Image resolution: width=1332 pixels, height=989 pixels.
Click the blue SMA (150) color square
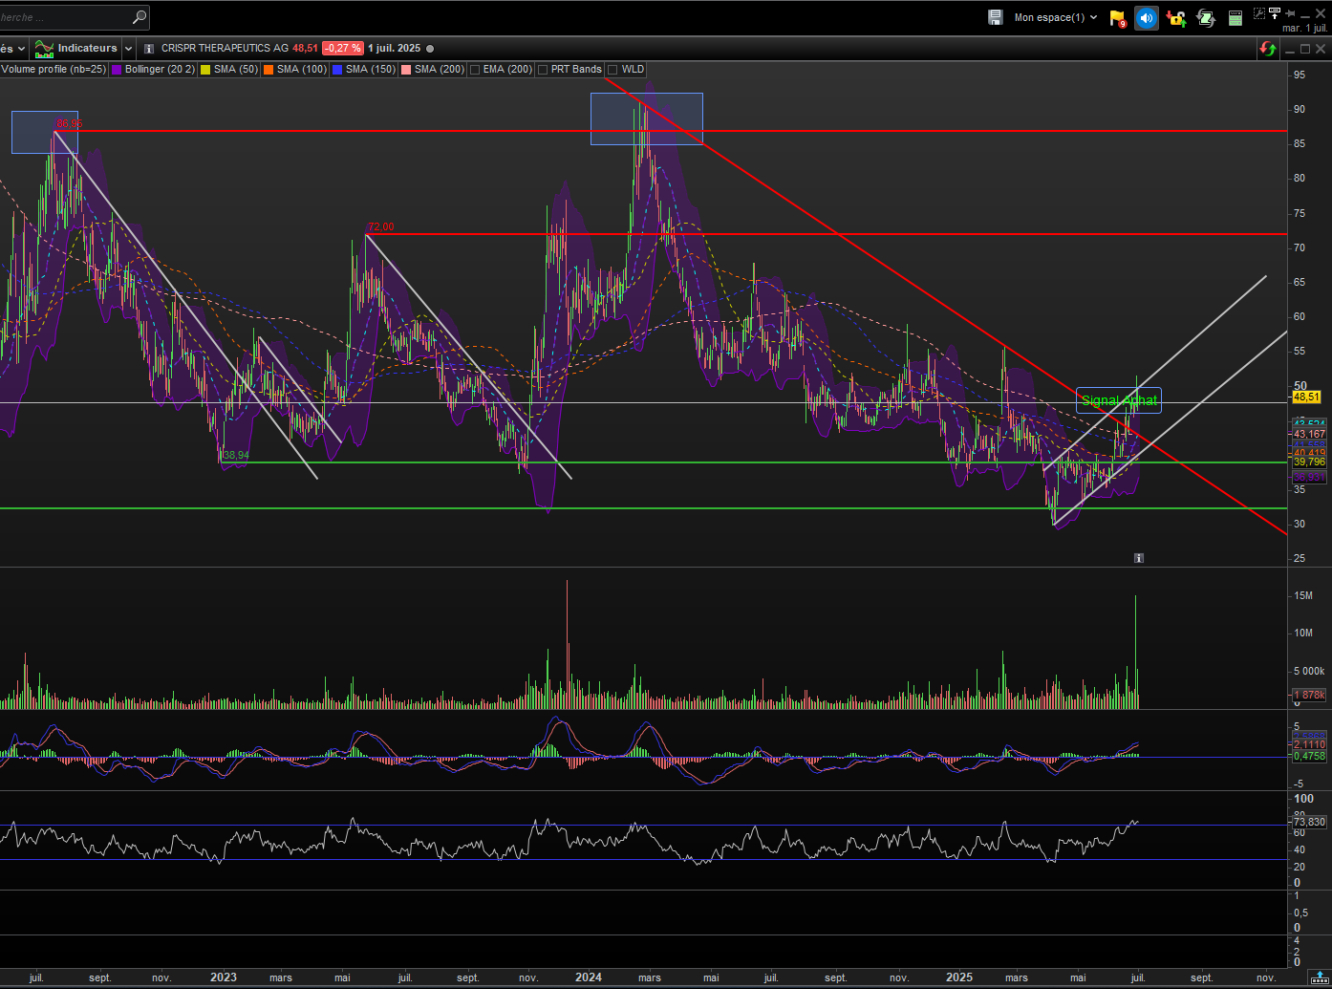pyautogui.click(x=337, y=70)
